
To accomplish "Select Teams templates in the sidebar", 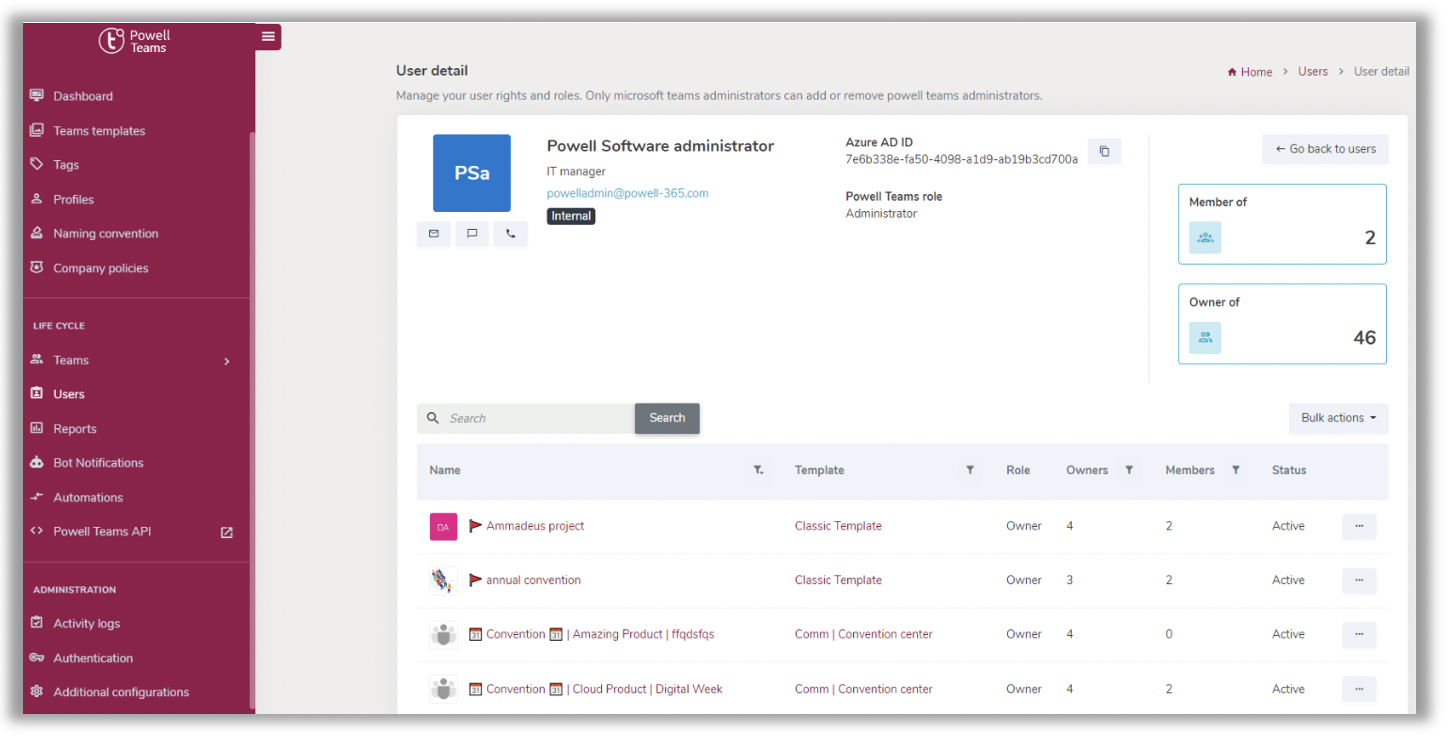I will click(x=97, y=130).
